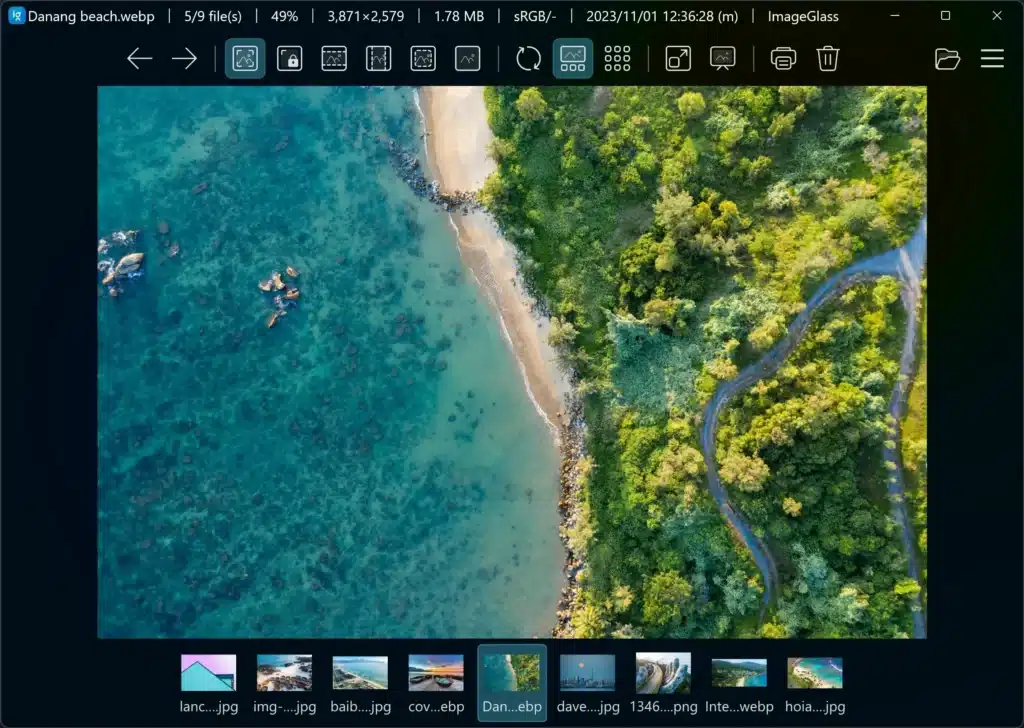Click the 'sRGB/-' color profile text
1024x728 pixels.
(535, 16)
